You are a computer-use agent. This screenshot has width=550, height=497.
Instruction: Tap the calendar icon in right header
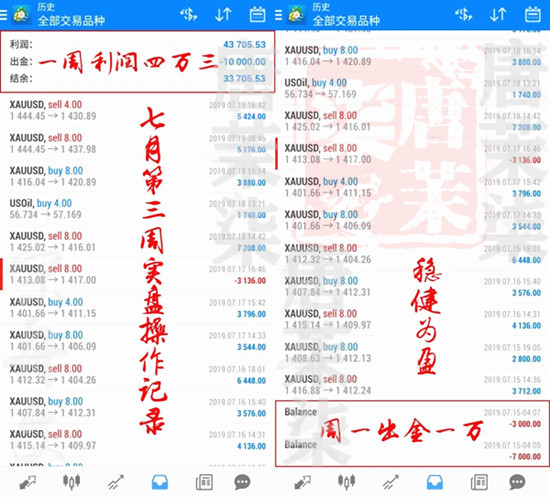click(532, 15)
